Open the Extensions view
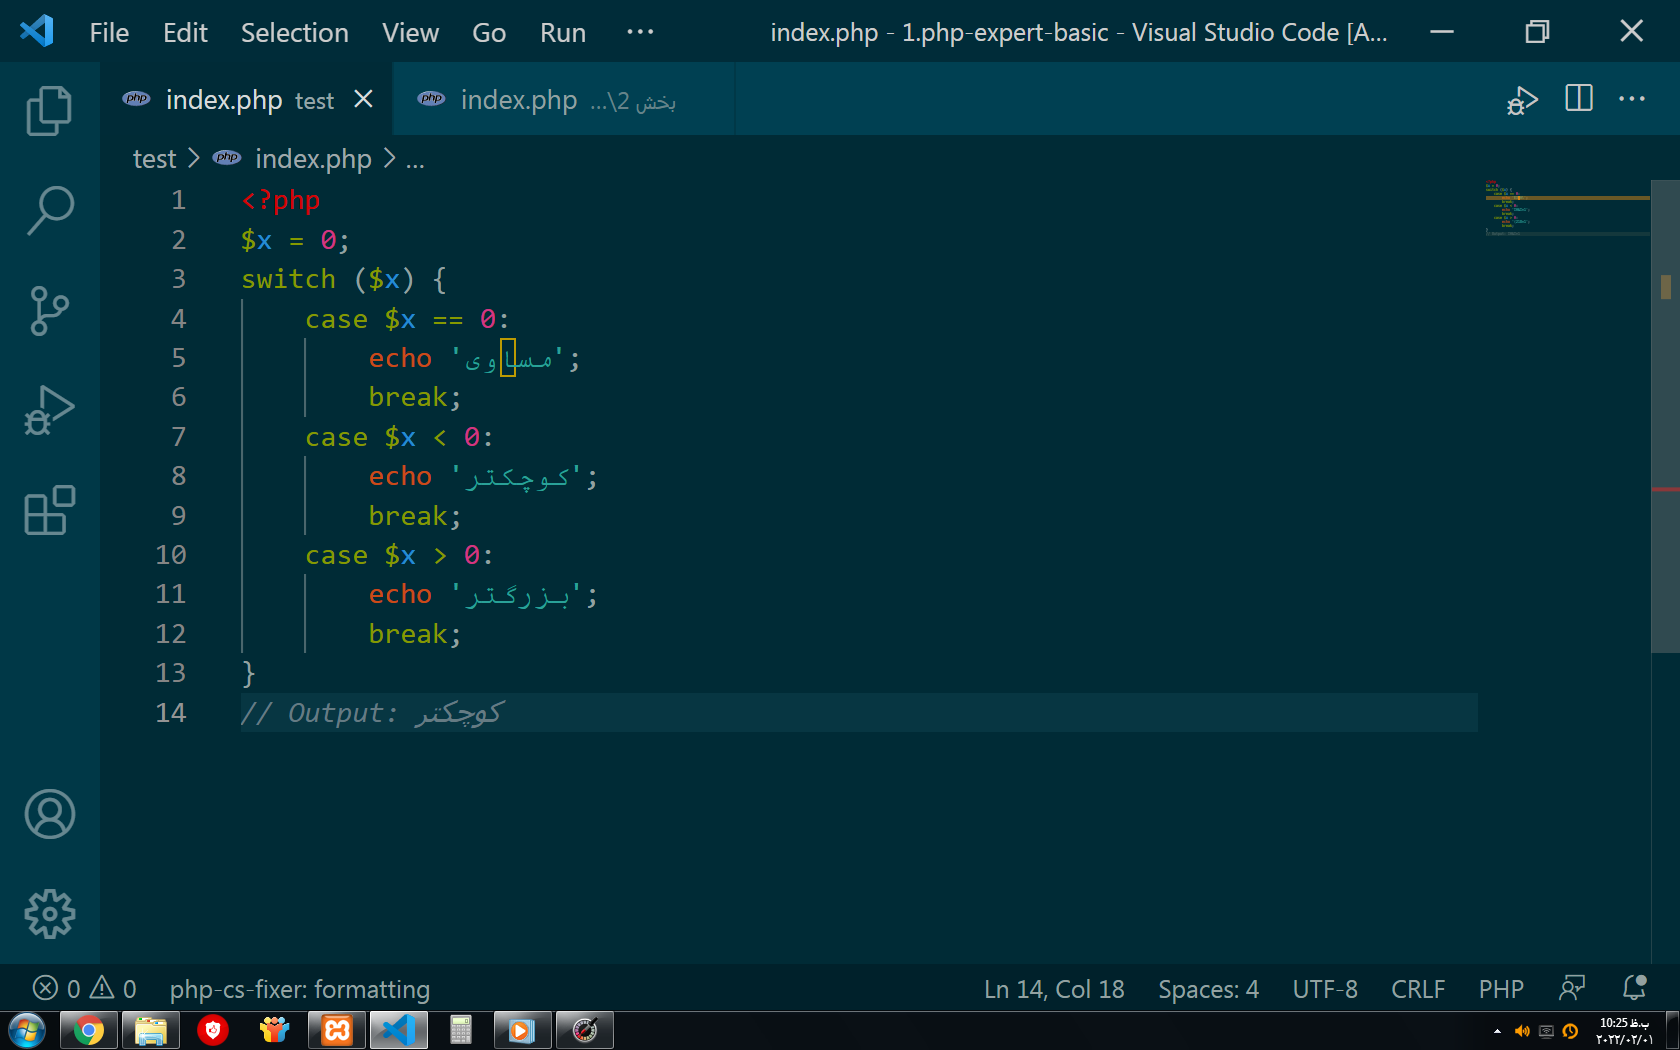The image size is (1680, 1050). pos(49,510)
